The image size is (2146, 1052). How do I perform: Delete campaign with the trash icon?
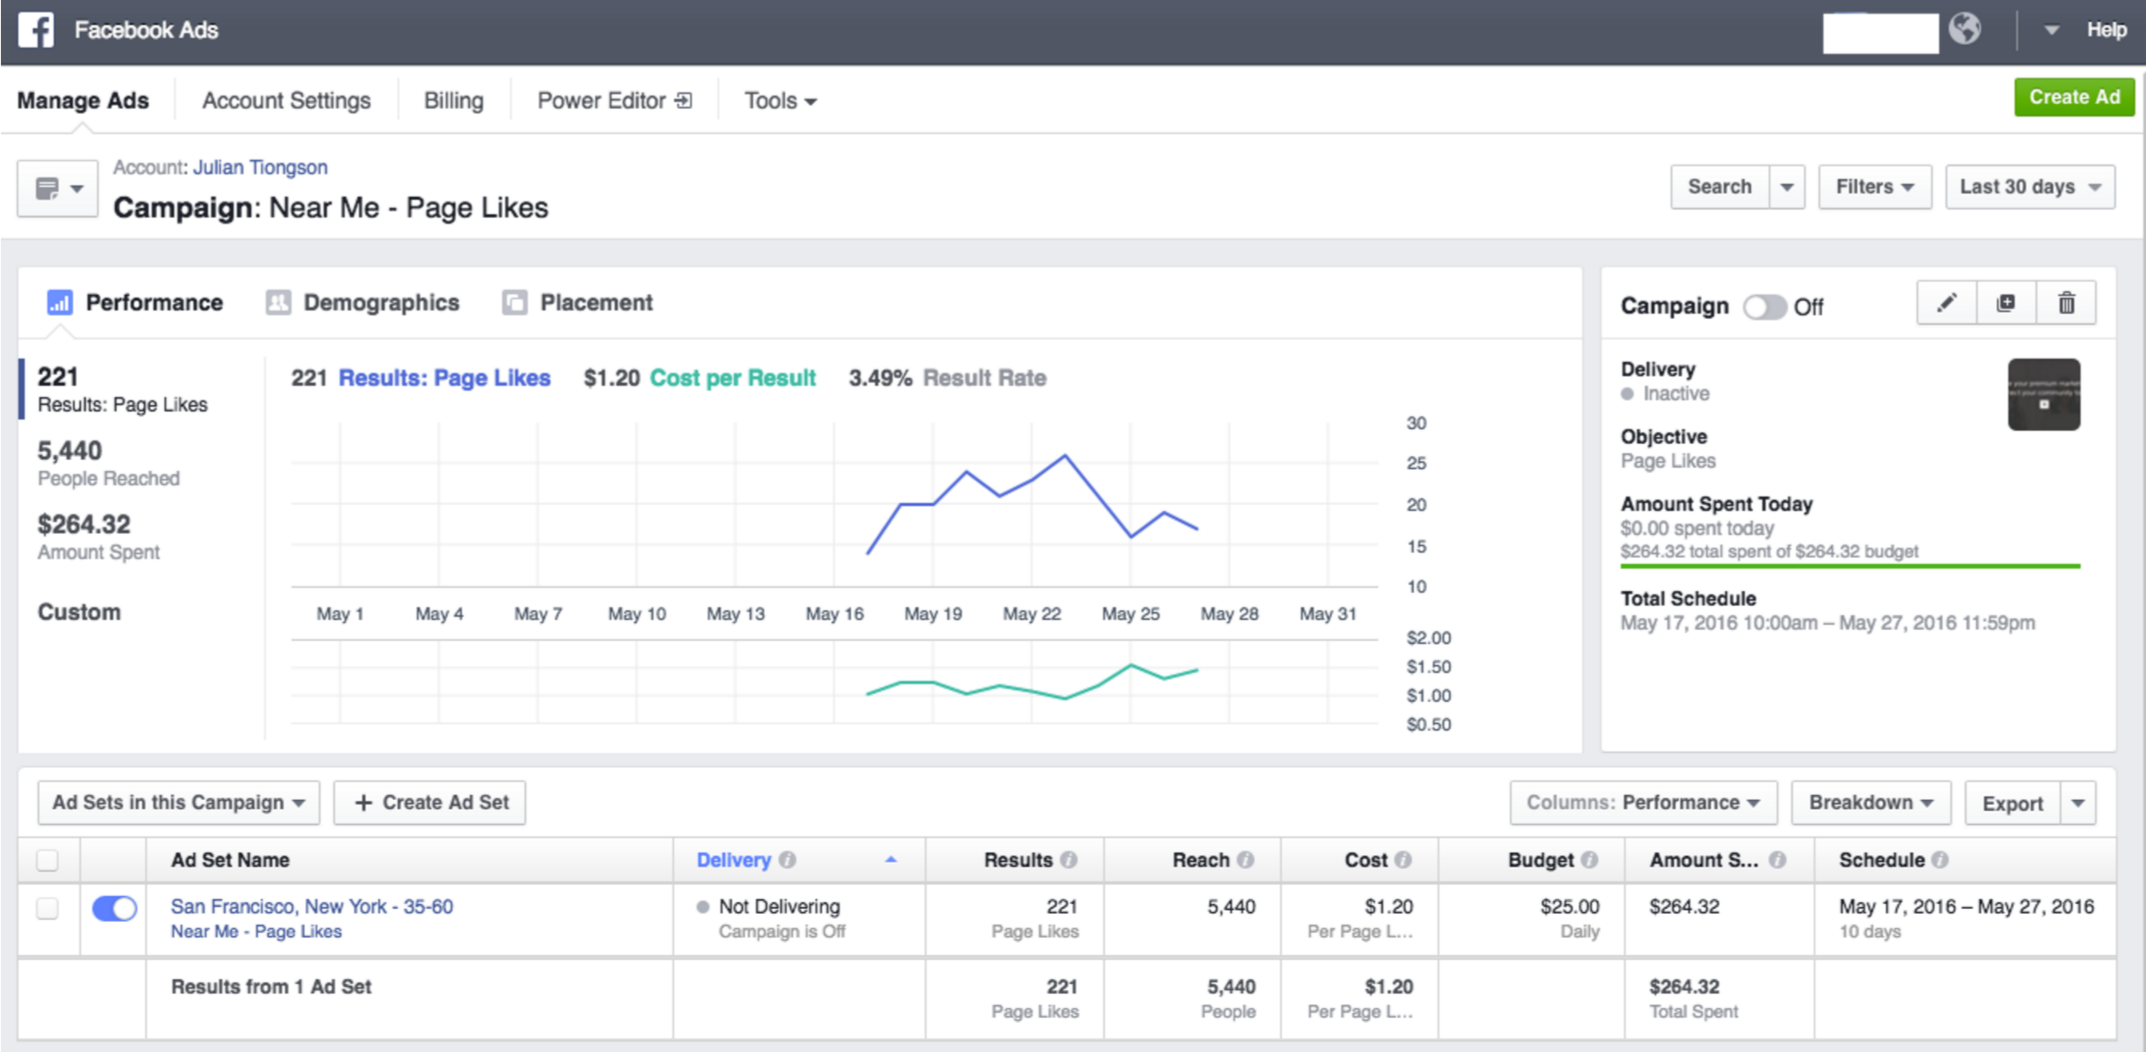pyautogui.click(x=2066, y=303)
